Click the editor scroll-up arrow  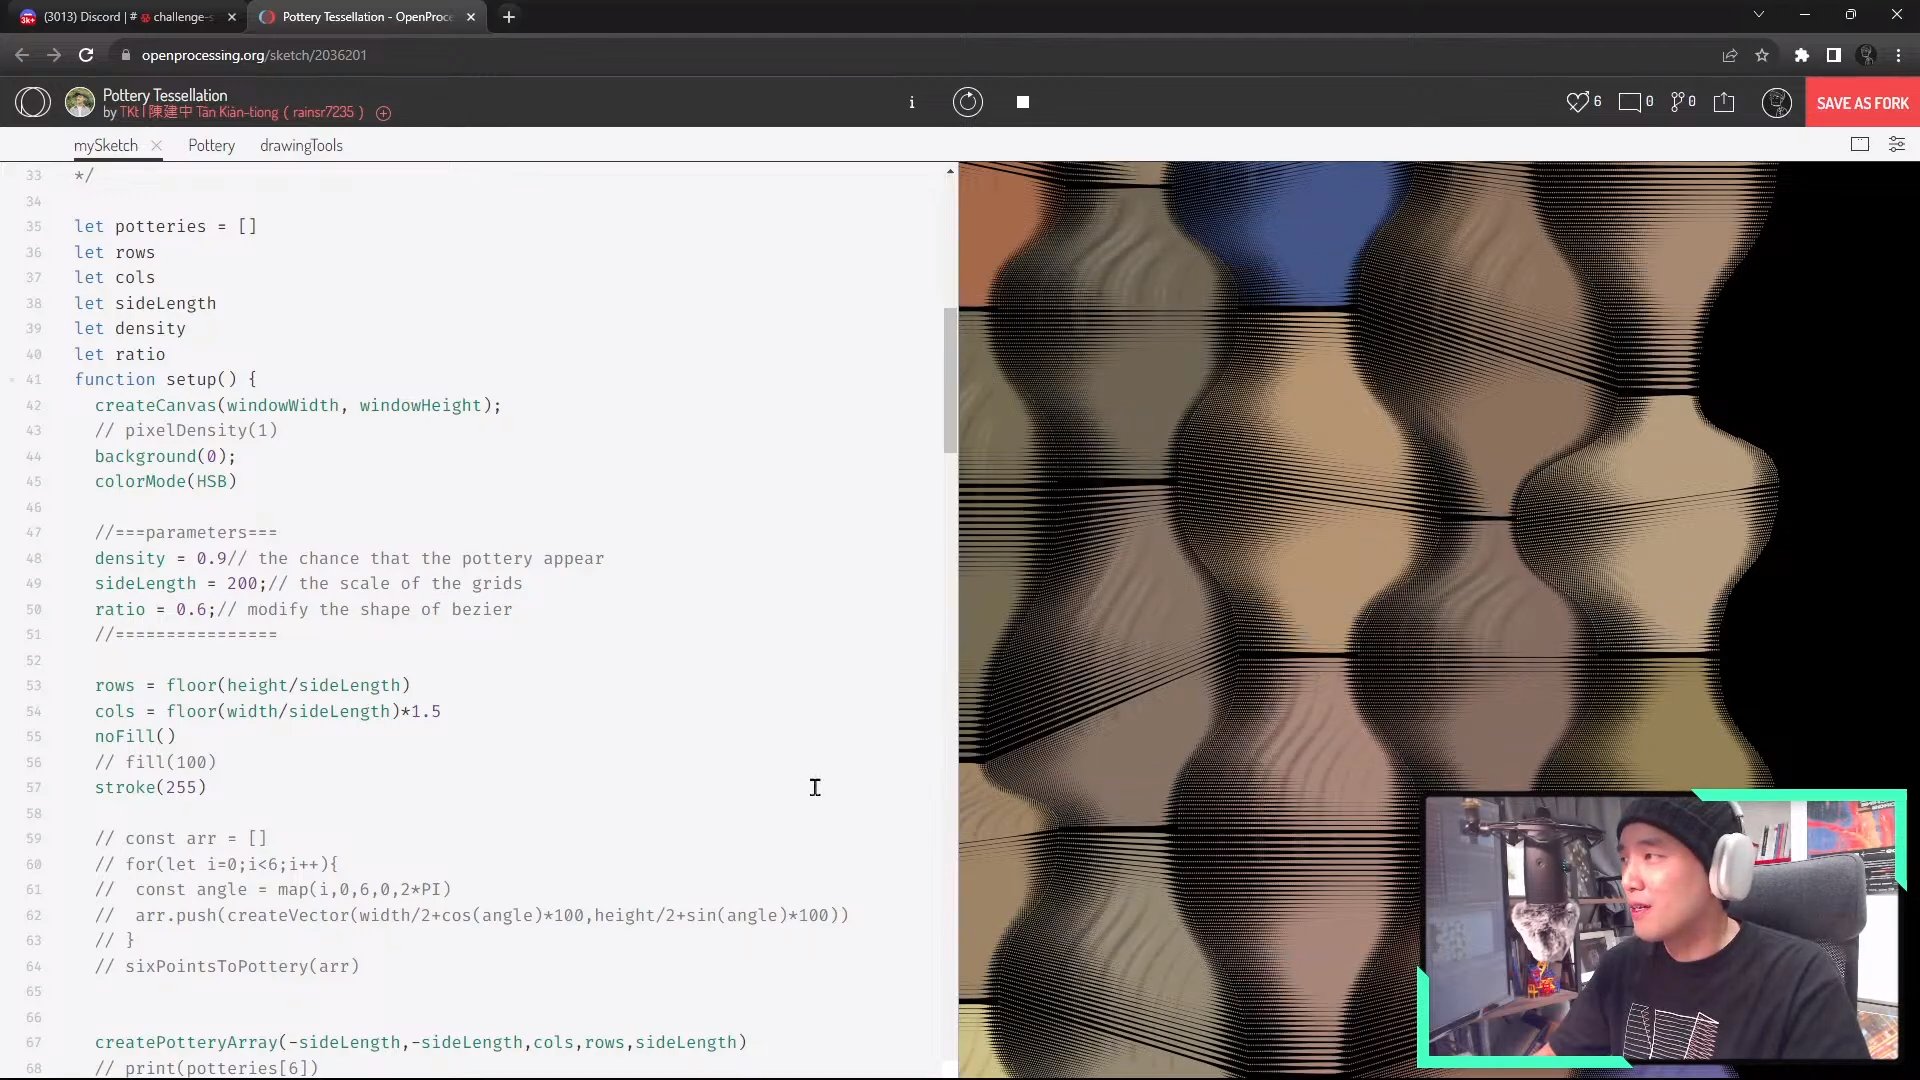pos(950,171)
